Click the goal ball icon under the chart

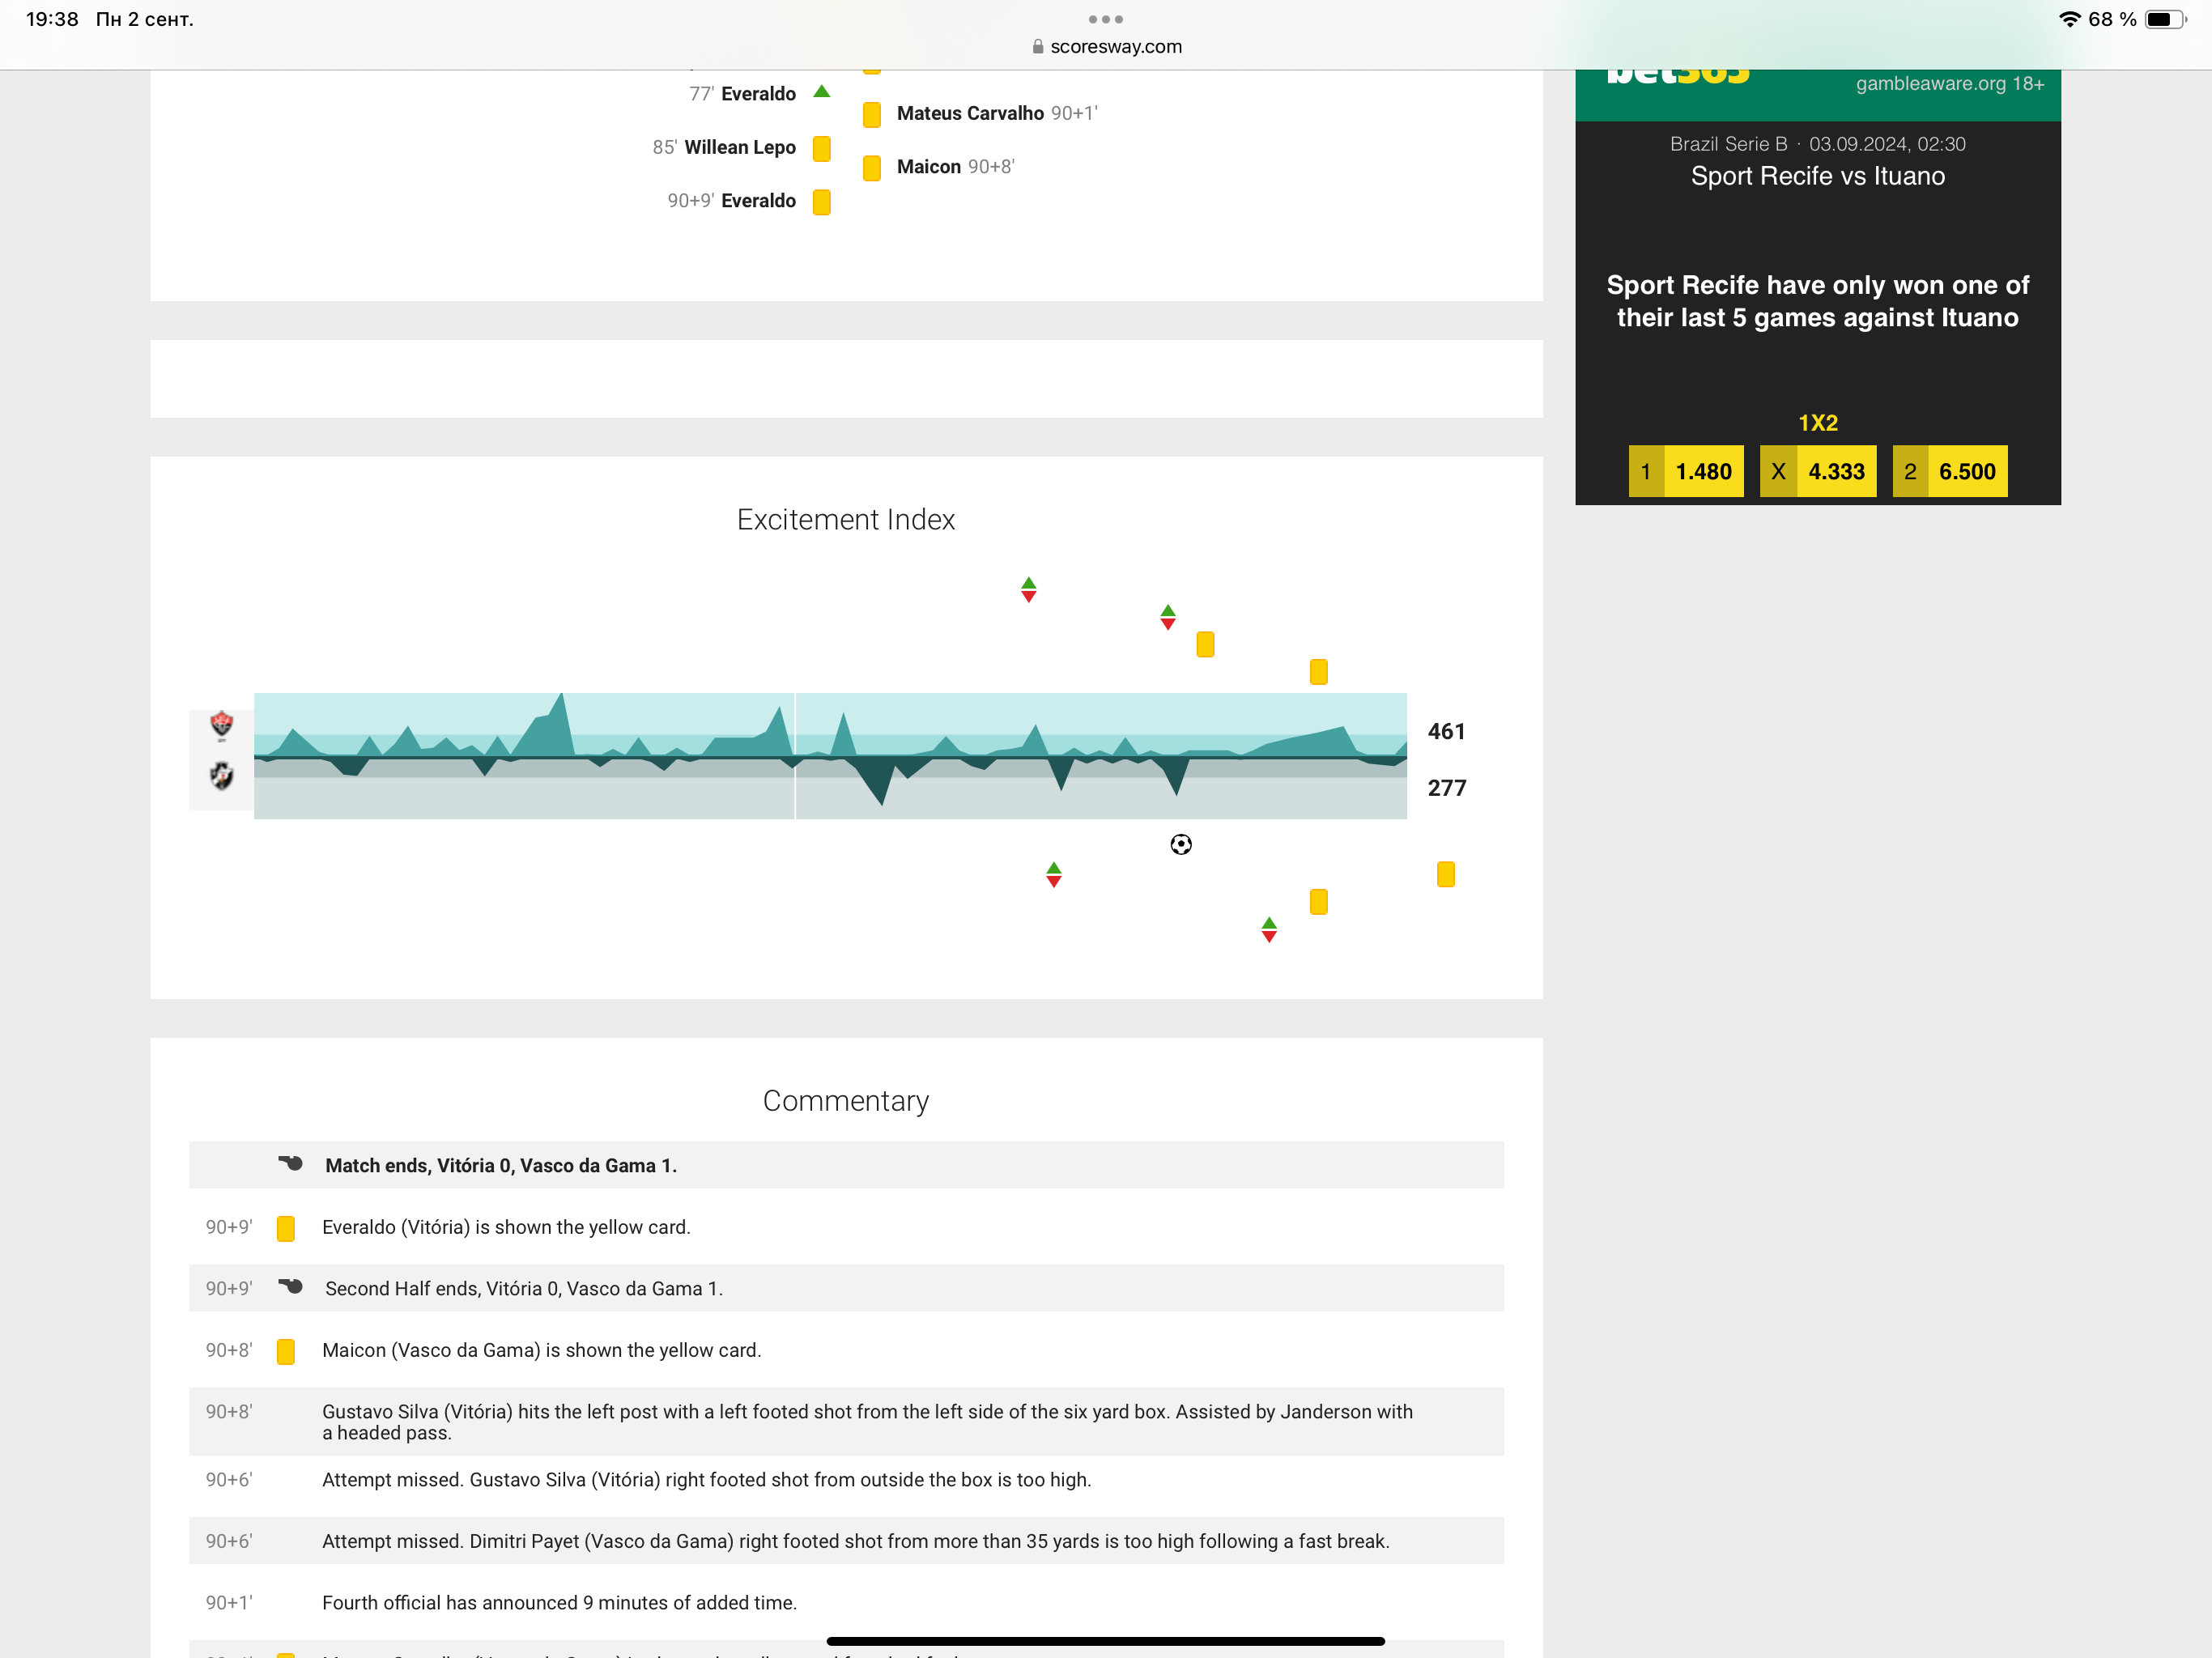1180,845
